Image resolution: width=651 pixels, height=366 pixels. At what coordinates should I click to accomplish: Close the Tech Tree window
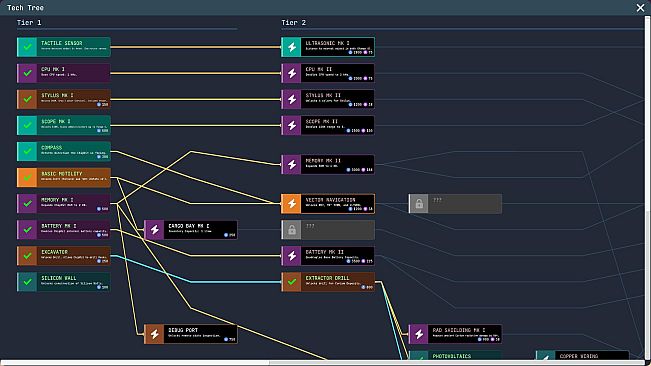pos(640,7)
